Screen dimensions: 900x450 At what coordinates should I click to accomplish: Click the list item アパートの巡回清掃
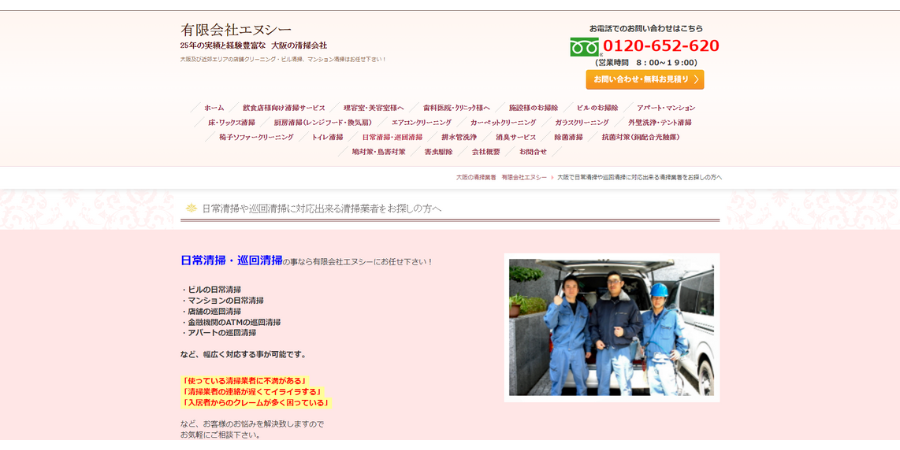click(x=222, y=333)
